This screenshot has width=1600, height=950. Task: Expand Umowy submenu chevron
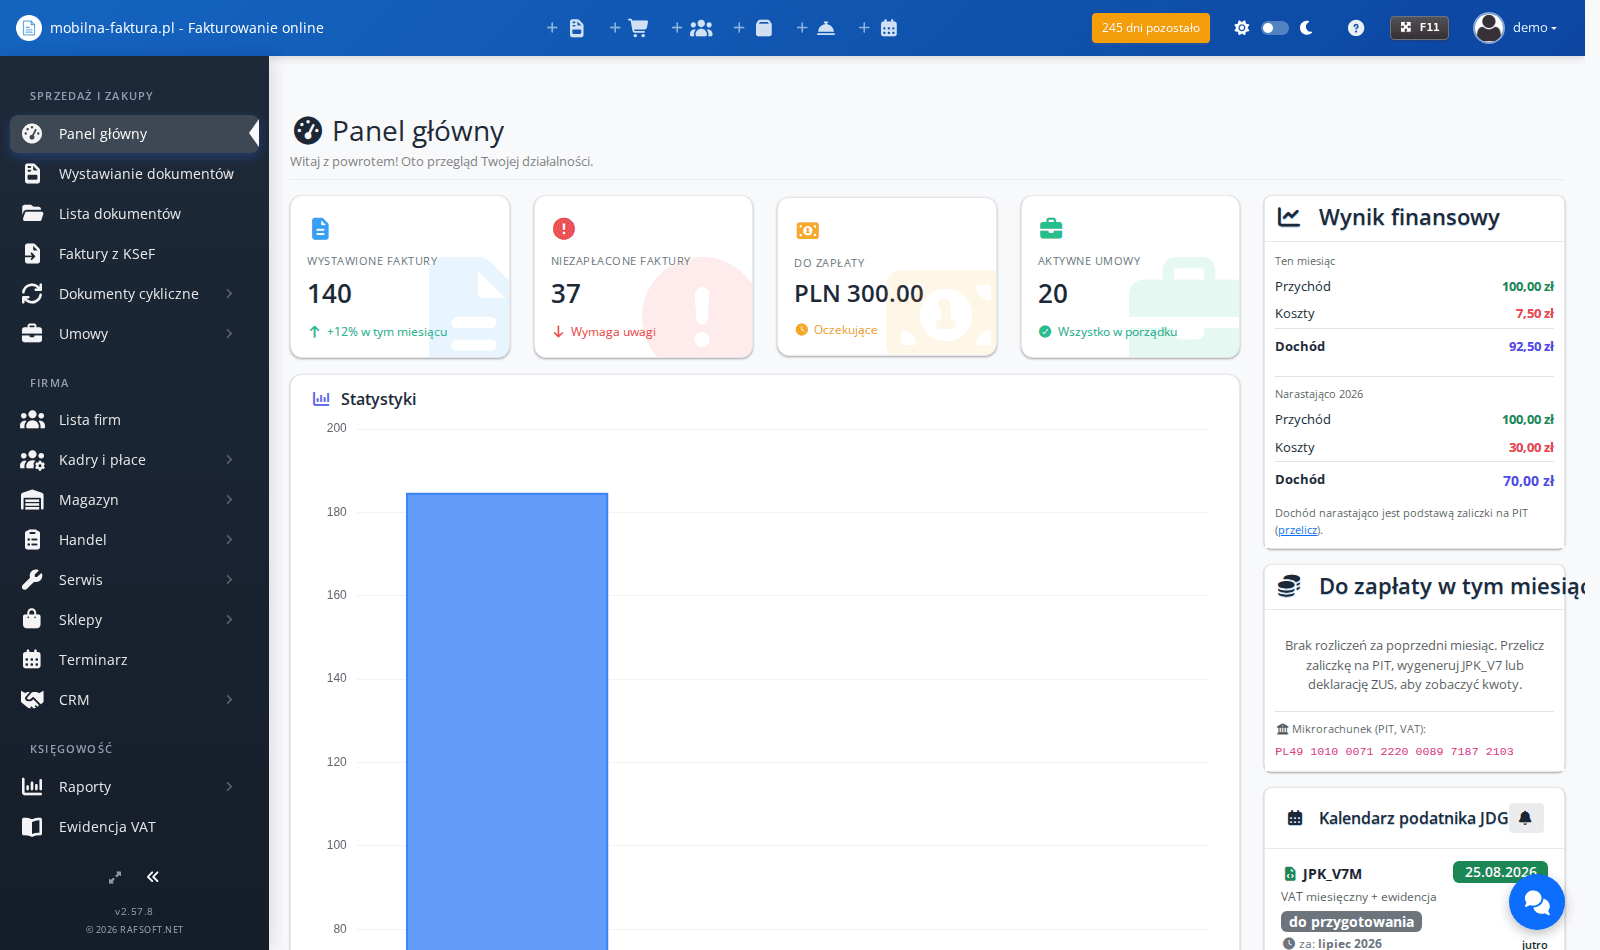click(229, 334)
